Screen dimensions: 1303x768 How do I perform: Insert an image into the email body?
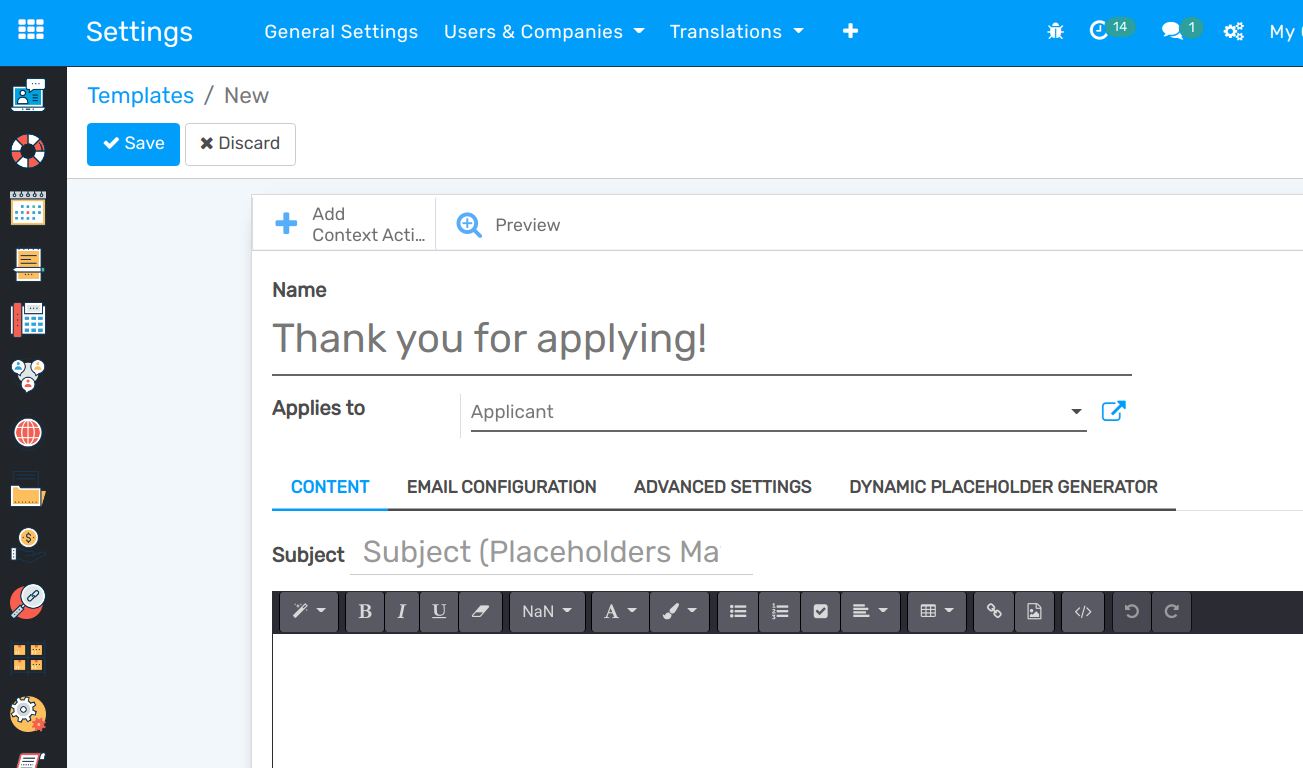pyautogui.click(x=1034, y=611)
